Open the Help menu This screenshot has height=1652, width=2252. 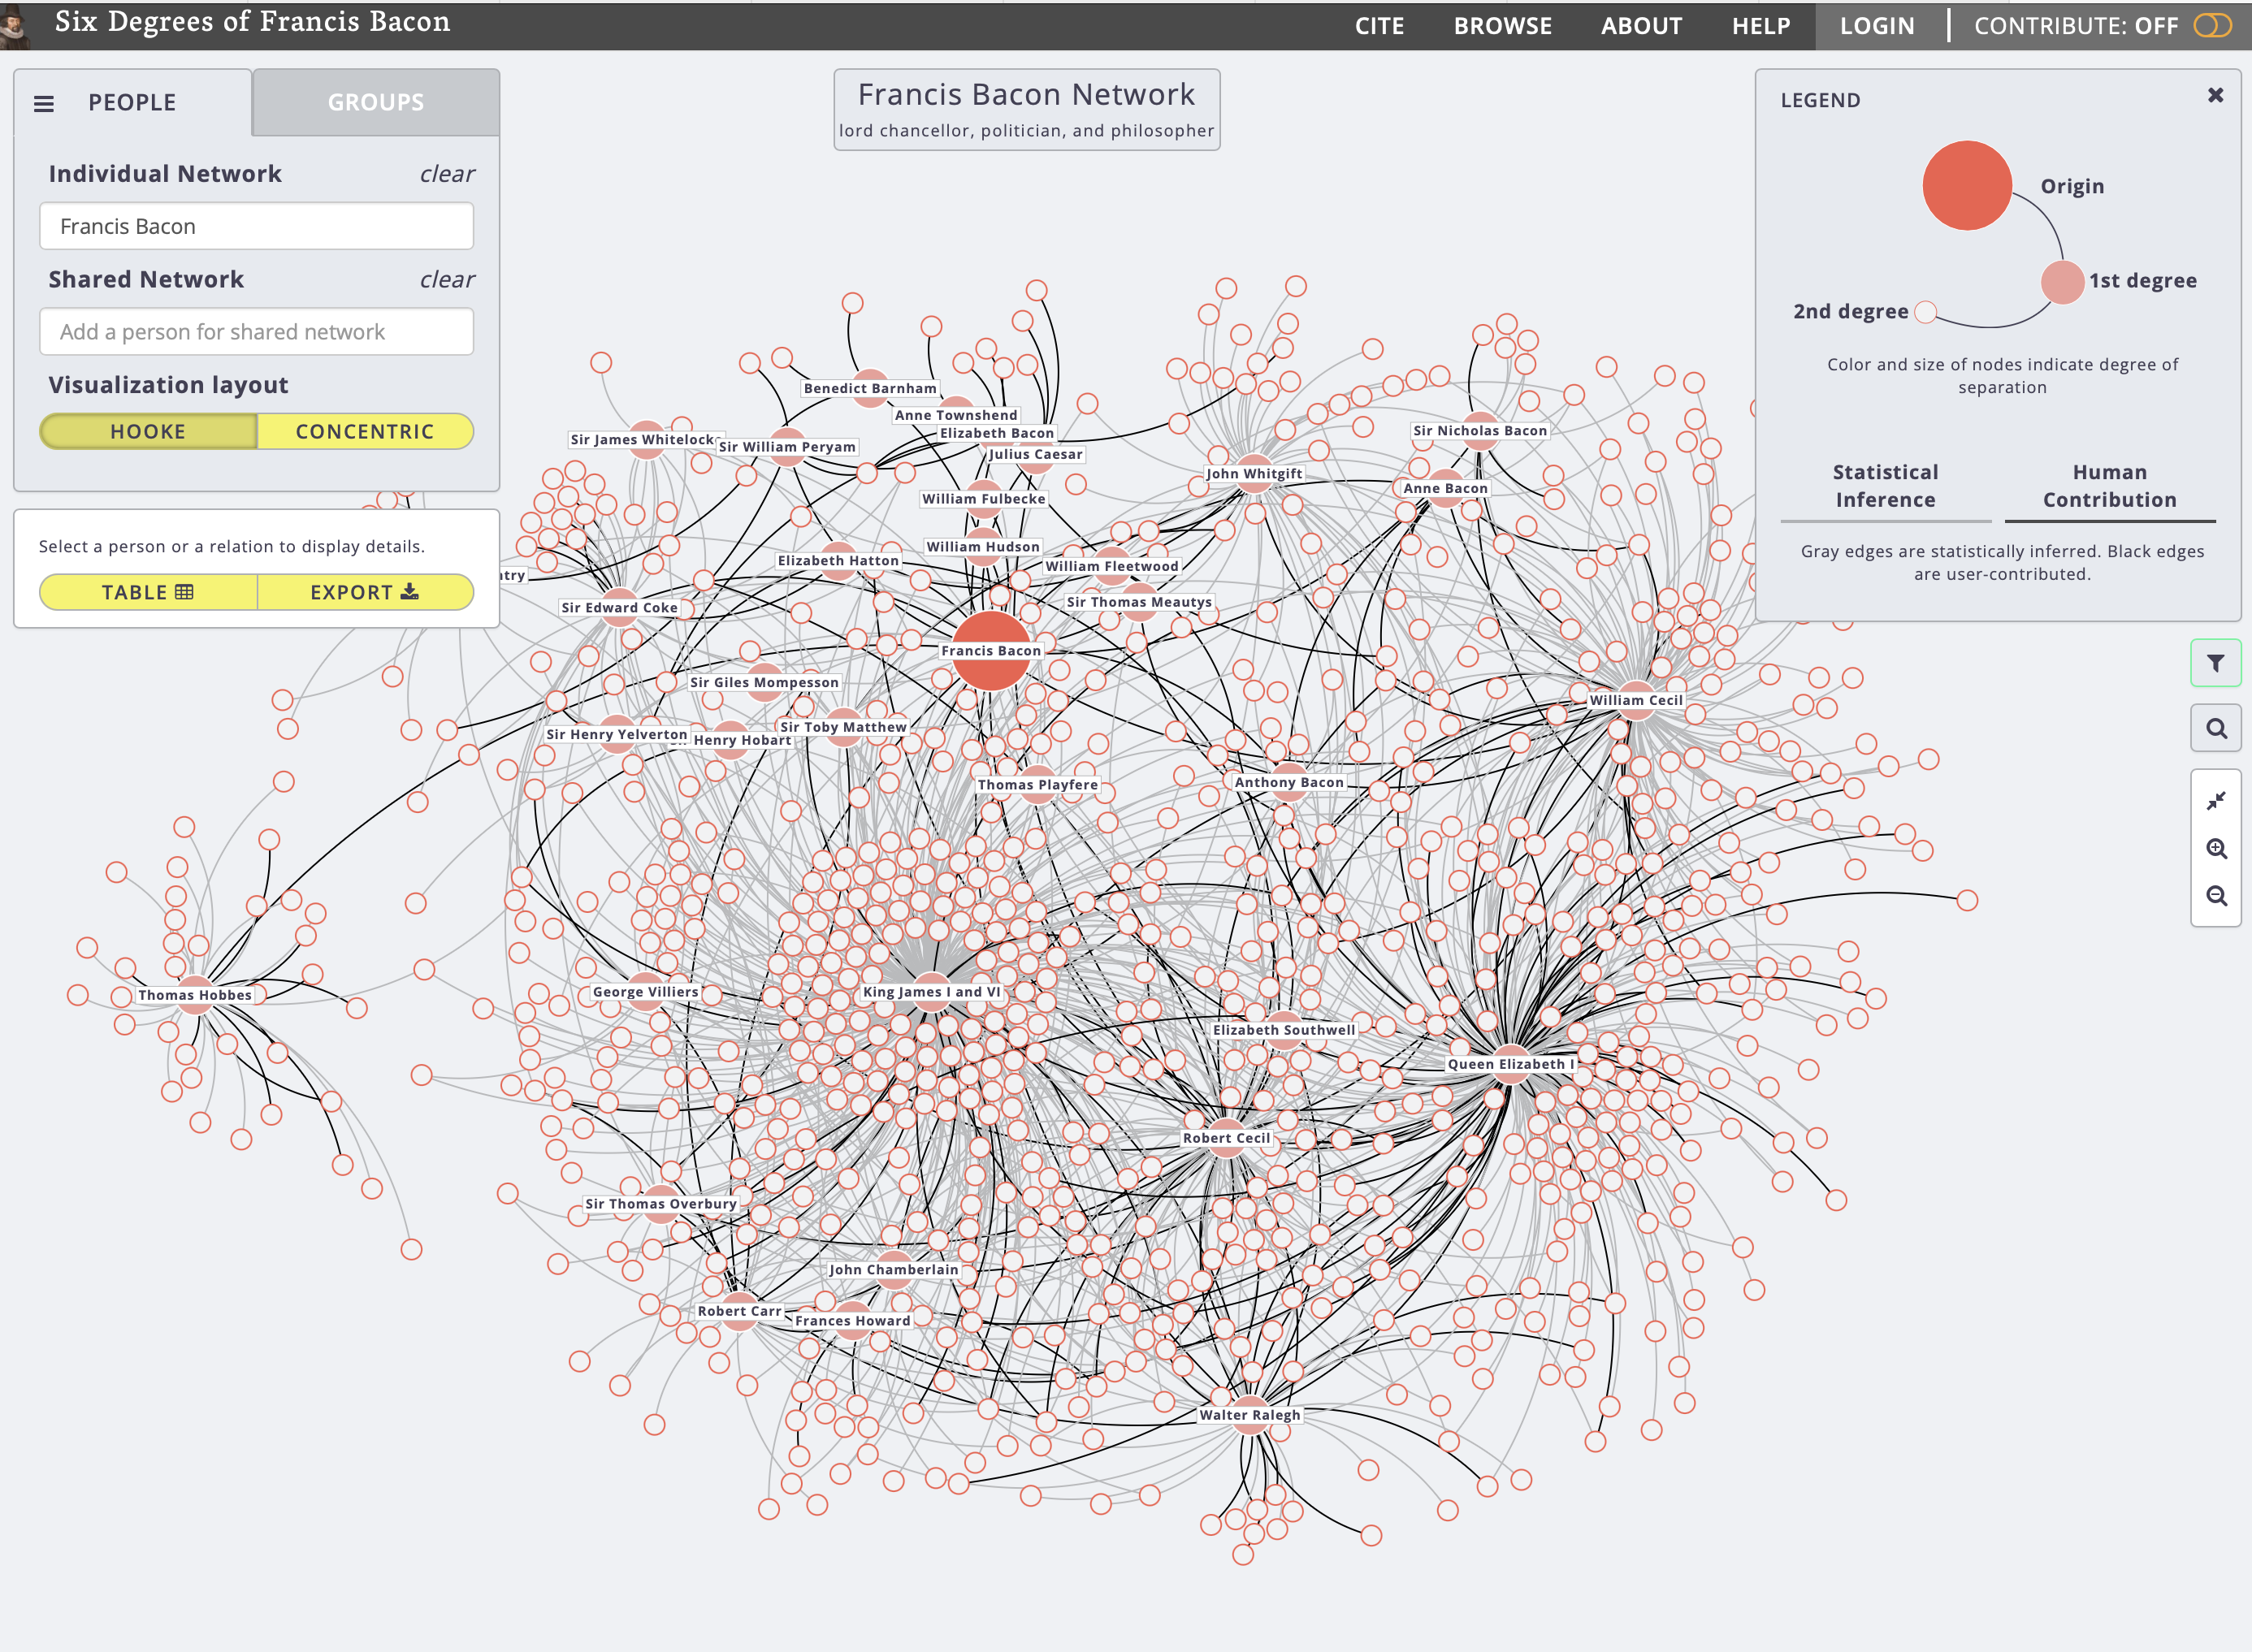[x=1760, y=26]
